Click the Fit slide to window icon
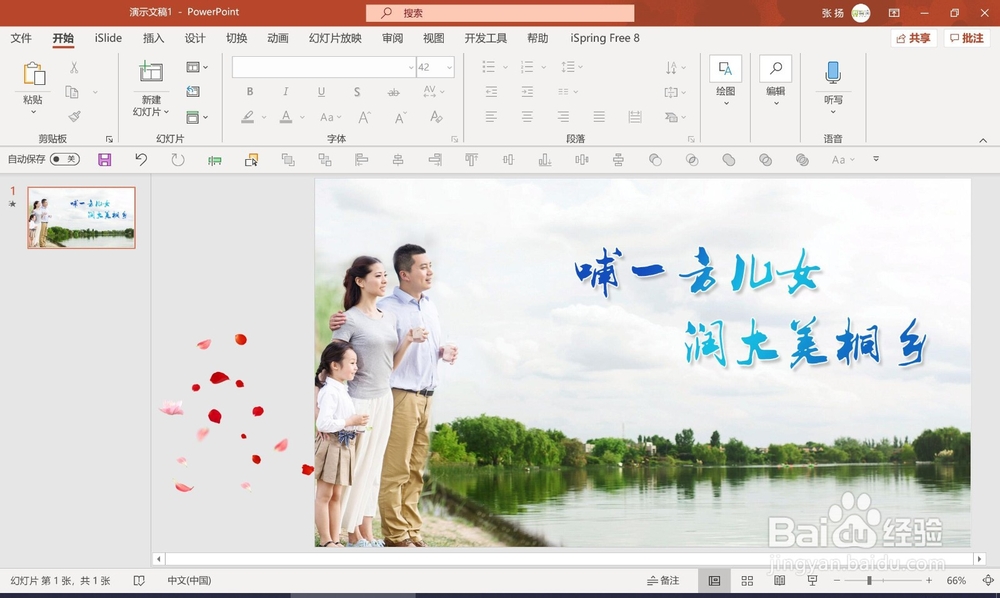The height and width of the screenshot is (598, 1000). click(988, 580)
